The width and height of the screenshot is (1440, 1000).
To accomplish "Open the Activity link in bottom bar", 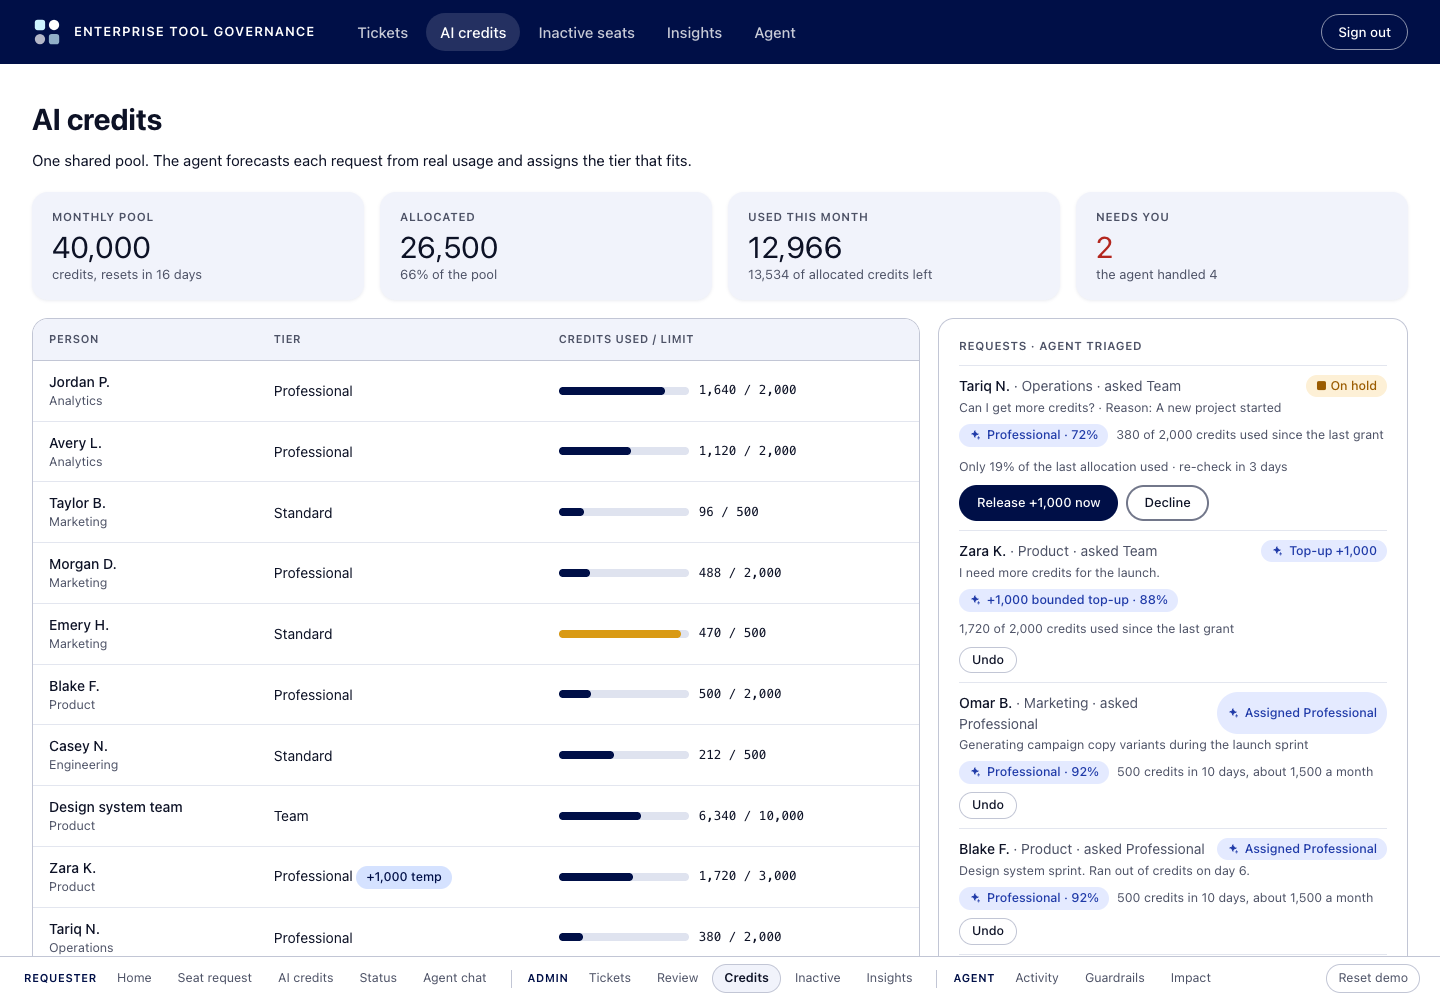I will pos(1037,978).
